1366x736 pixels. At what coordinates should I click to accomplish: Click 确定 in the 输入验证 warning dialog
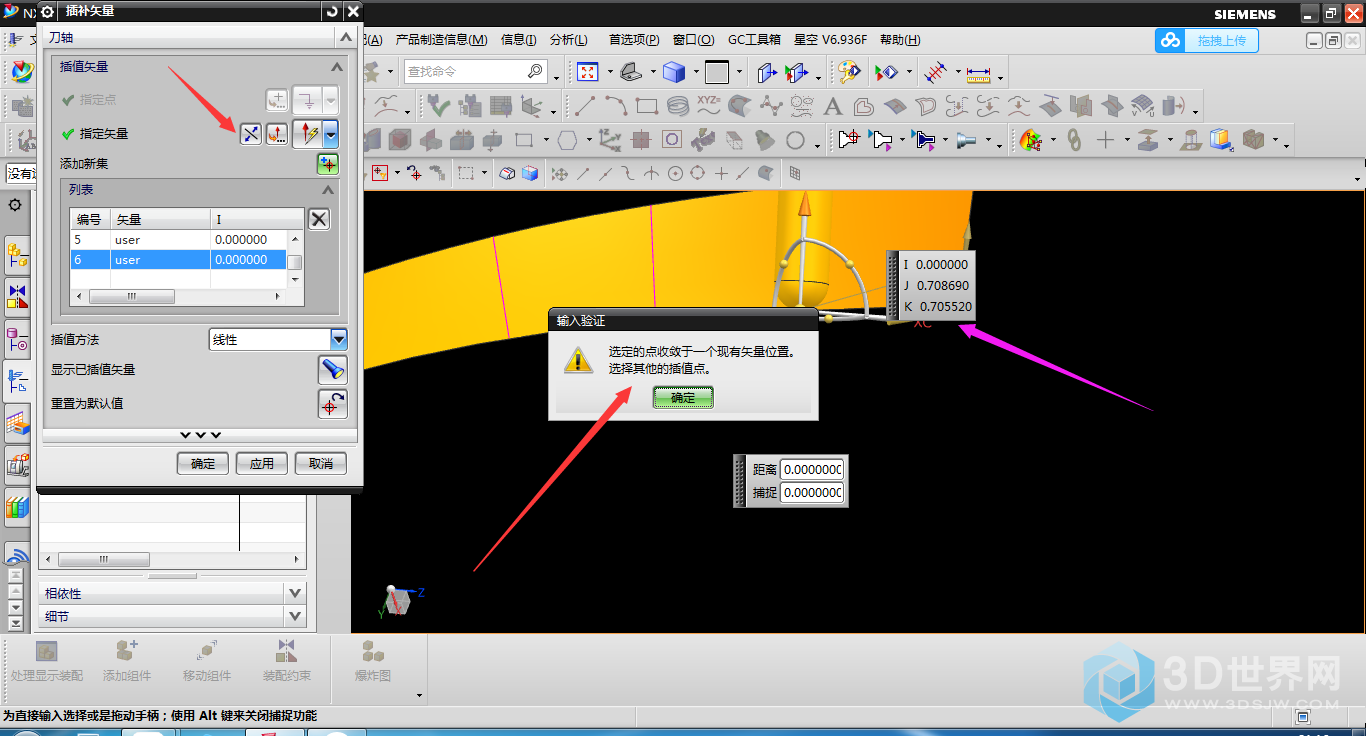[x=683, y=398]
